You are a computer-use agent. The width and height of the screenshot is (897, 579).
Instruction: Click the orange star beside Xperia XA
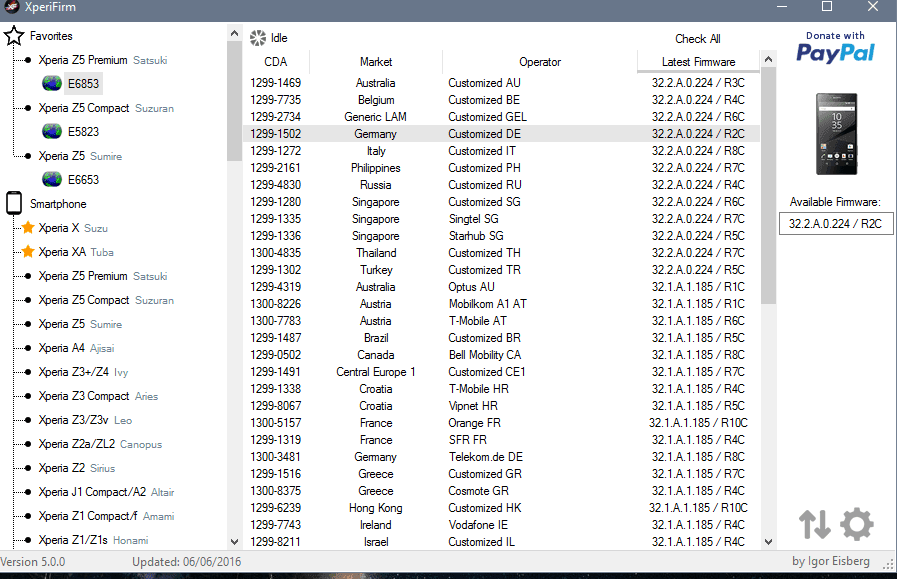click(27, 252)
